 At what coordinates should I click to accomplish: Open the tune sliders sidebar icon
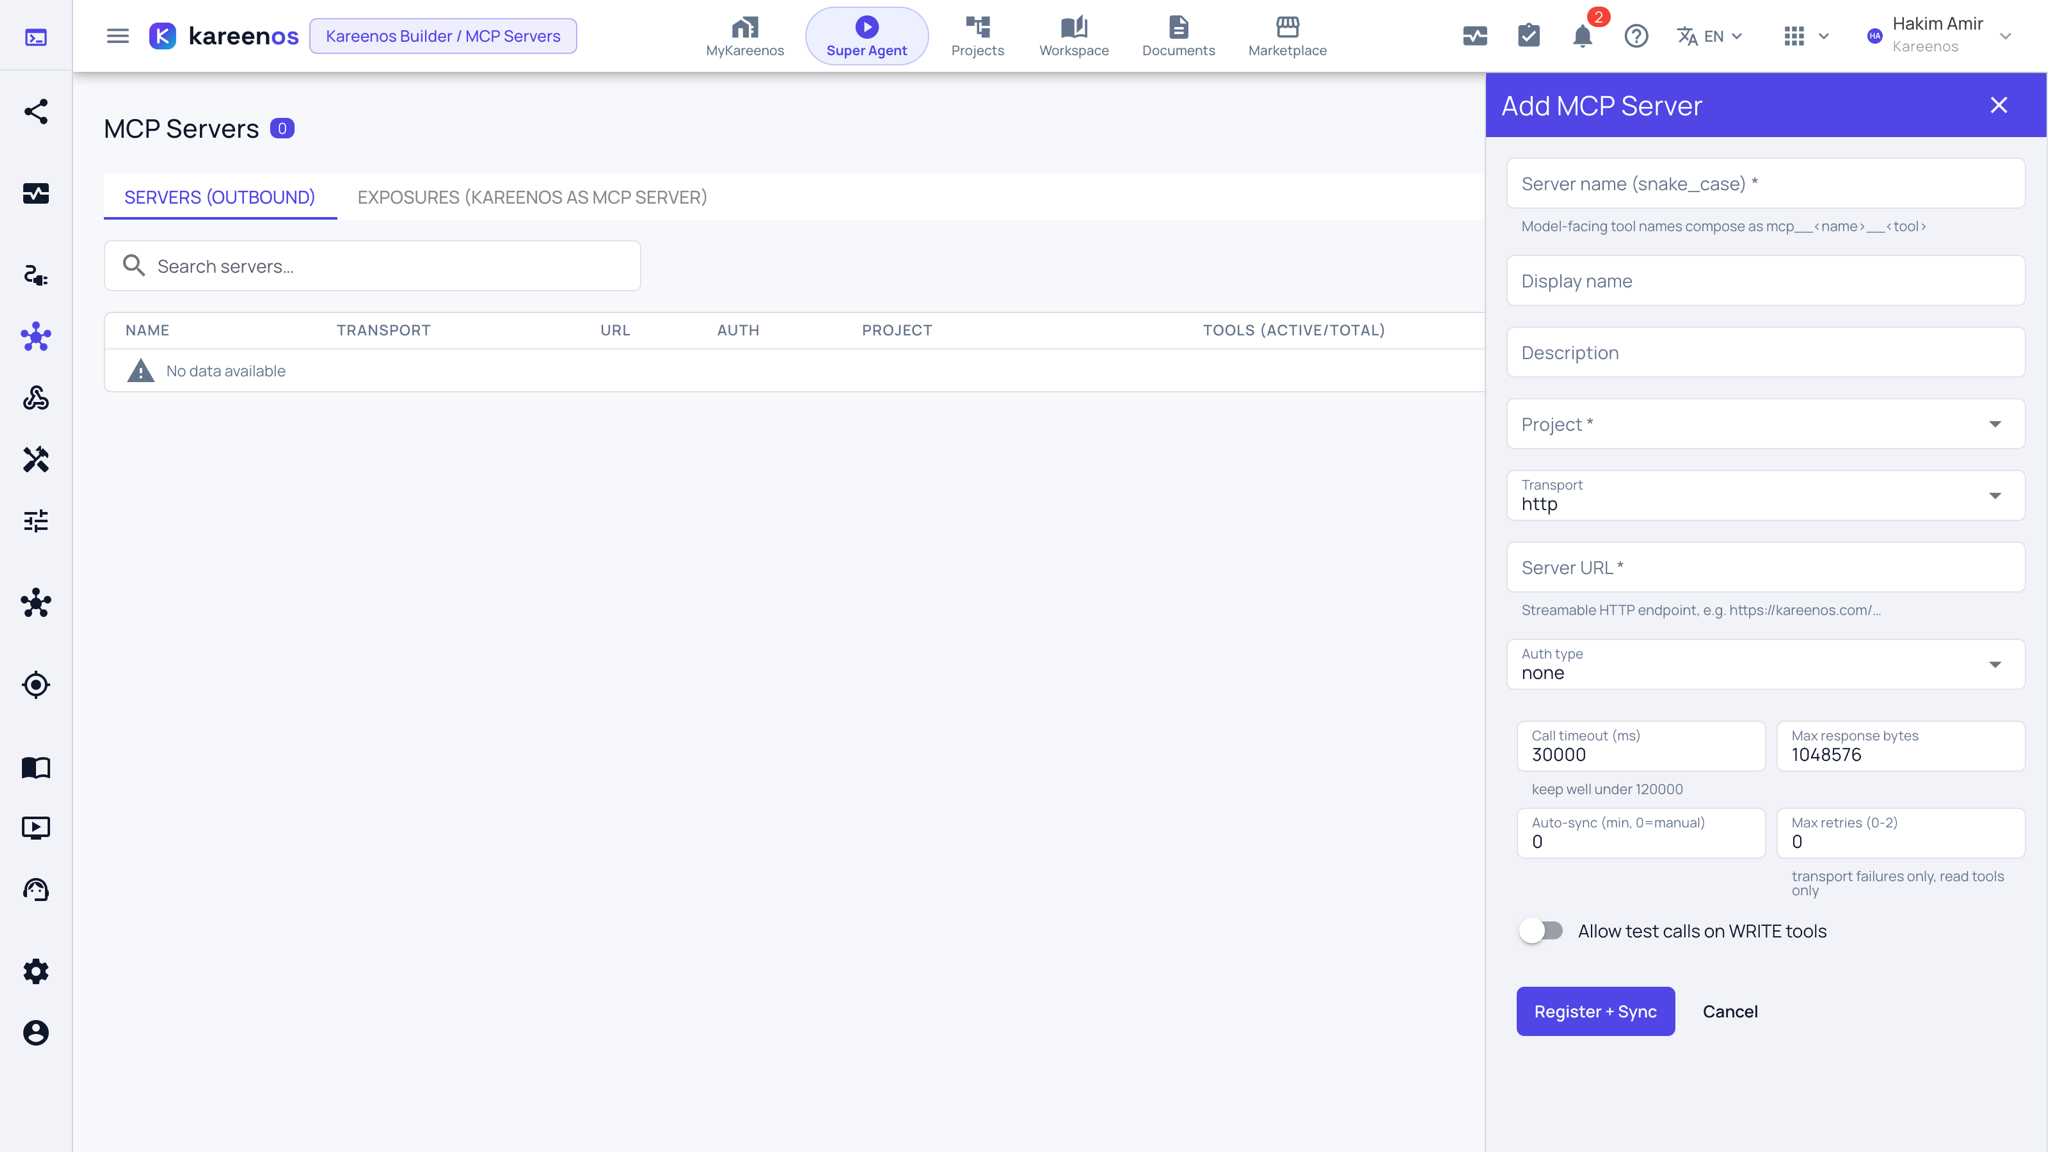coord(36,521)
